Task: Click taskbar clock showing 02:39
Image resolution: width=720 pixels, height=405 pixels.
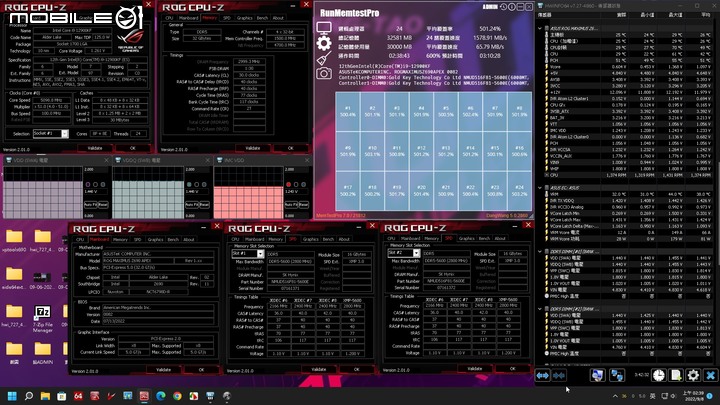Action: tap(691, 396)
